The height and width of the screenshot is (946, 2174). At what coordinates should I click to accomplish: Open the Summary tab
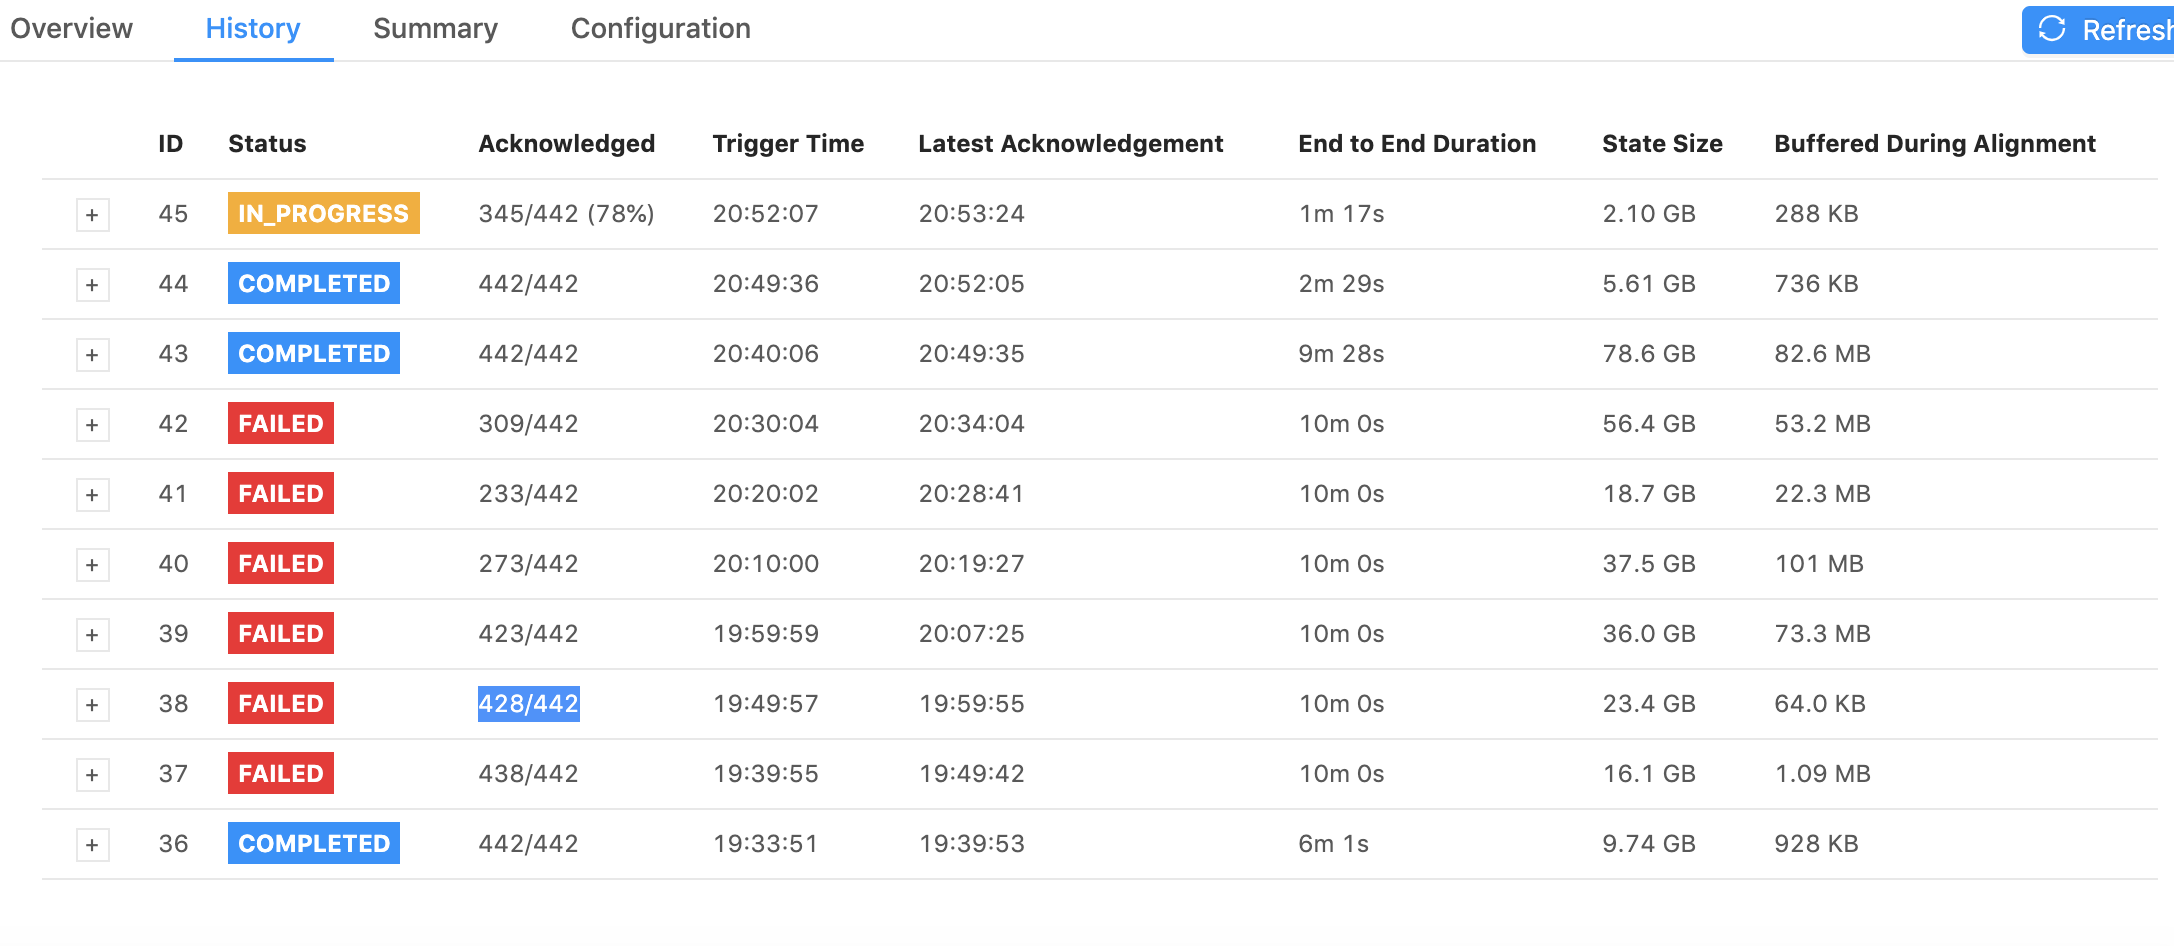(x=435, y=29)
